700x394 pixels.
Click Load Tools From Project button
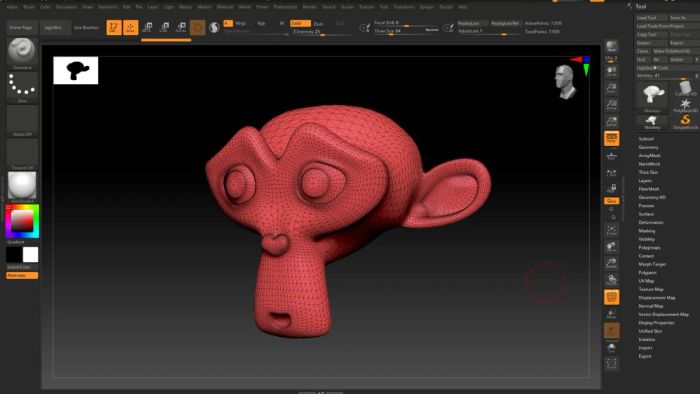coord(668,26)
